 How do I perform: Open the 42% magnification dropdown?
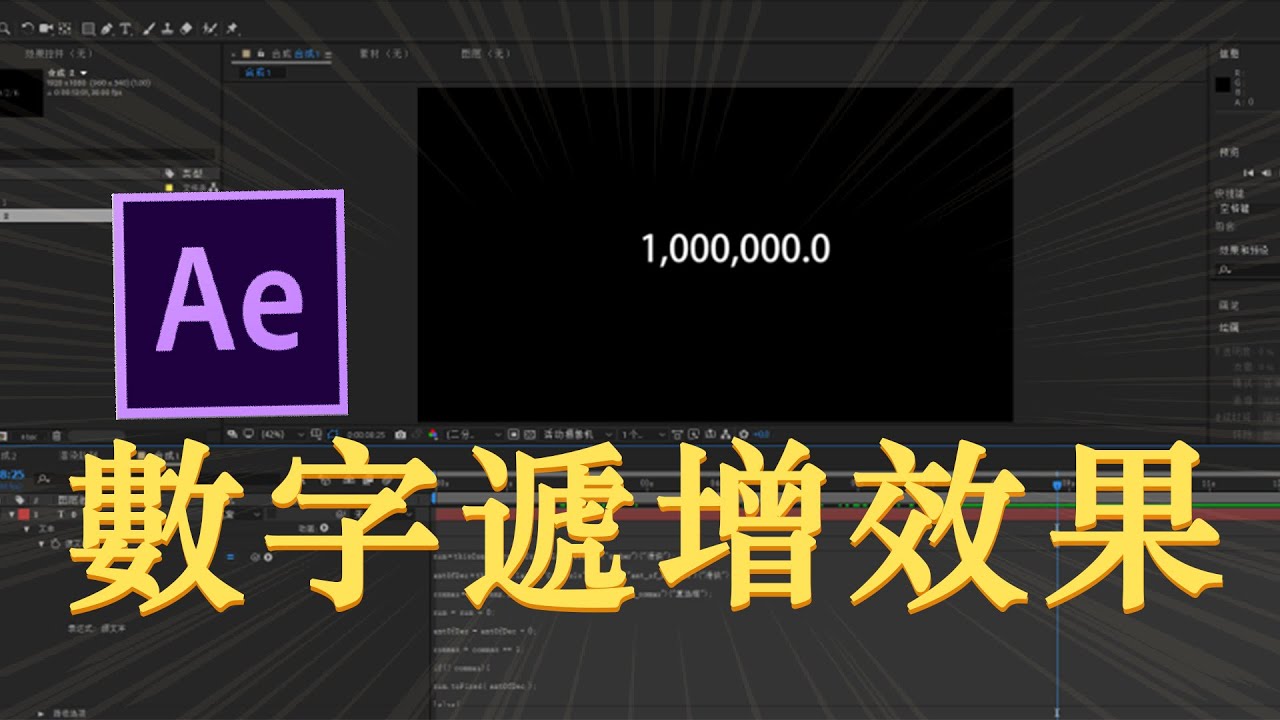[x=281, y=434]
